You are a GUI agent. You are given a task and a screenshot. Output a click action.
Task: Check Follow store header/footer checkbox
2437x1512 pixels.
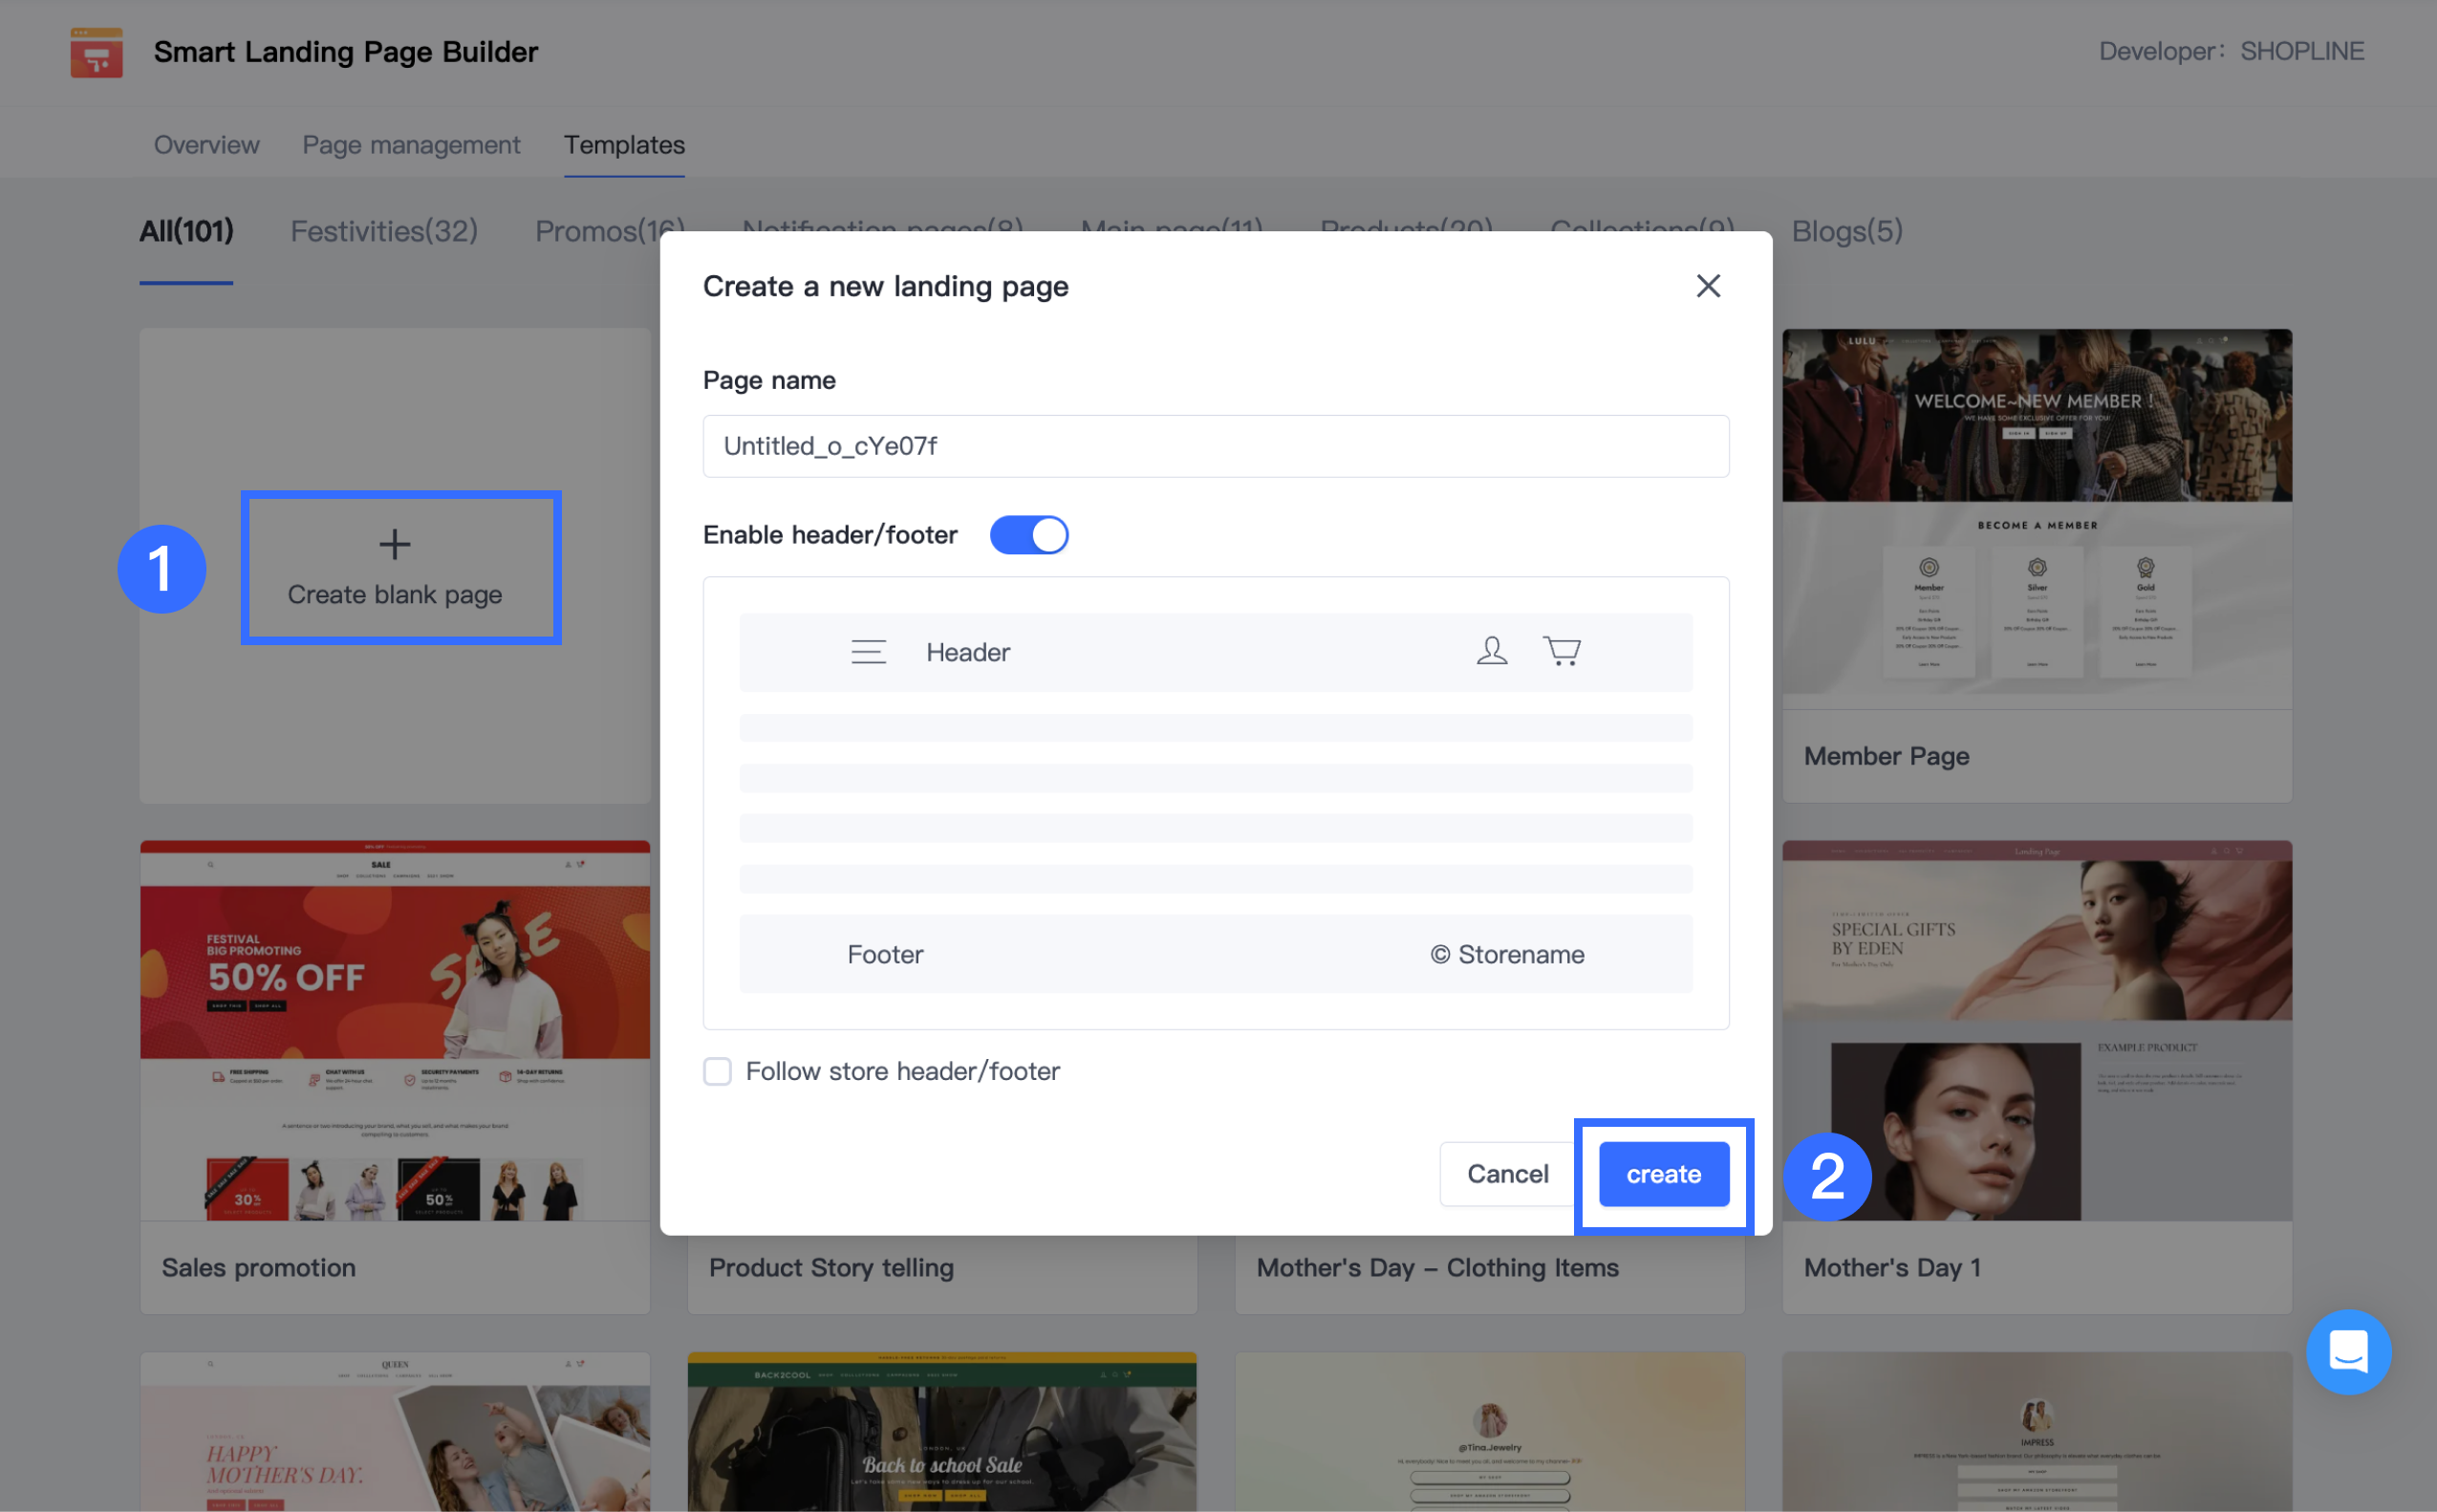pos(717,1071)
